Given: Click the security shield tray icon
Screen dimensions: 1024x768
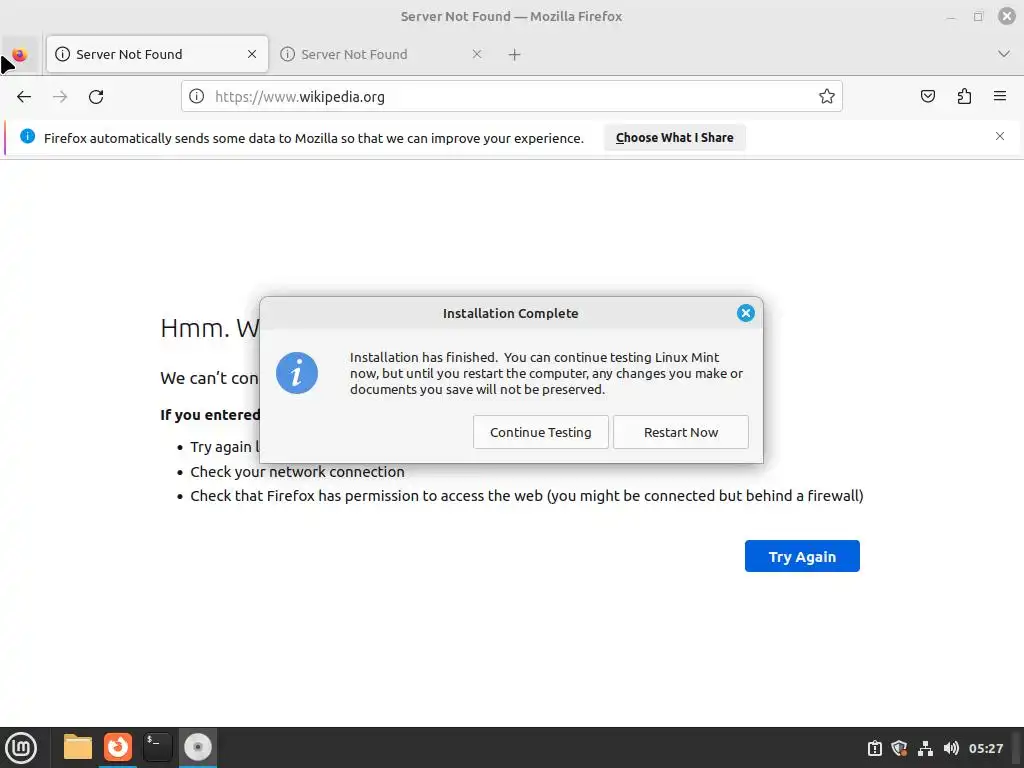Looking at the screenshot, I should coord(899,748).
